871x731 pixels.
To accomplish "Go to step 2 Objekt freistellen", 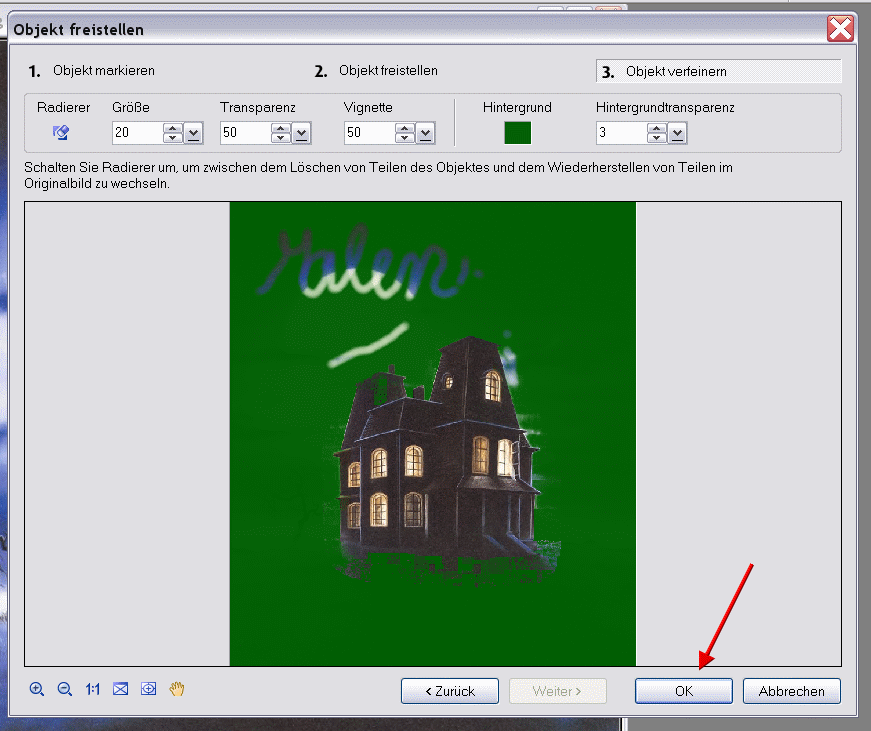I will point(376,71).
